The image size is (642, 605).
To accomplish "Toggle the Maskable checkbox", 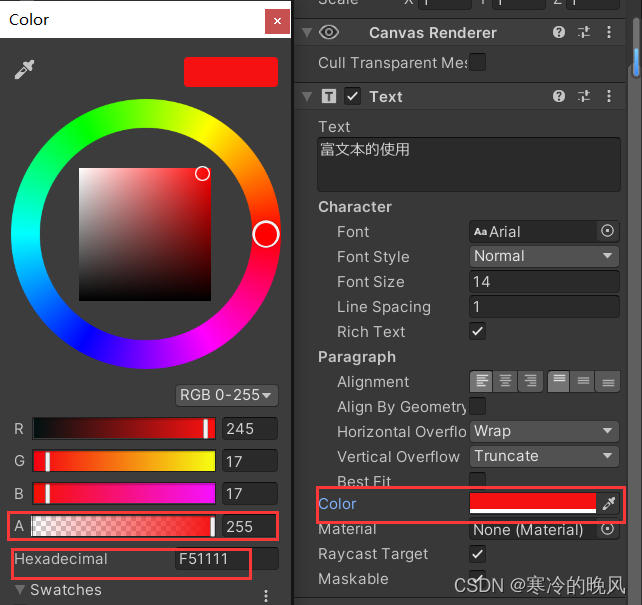I will coord(477,577).
